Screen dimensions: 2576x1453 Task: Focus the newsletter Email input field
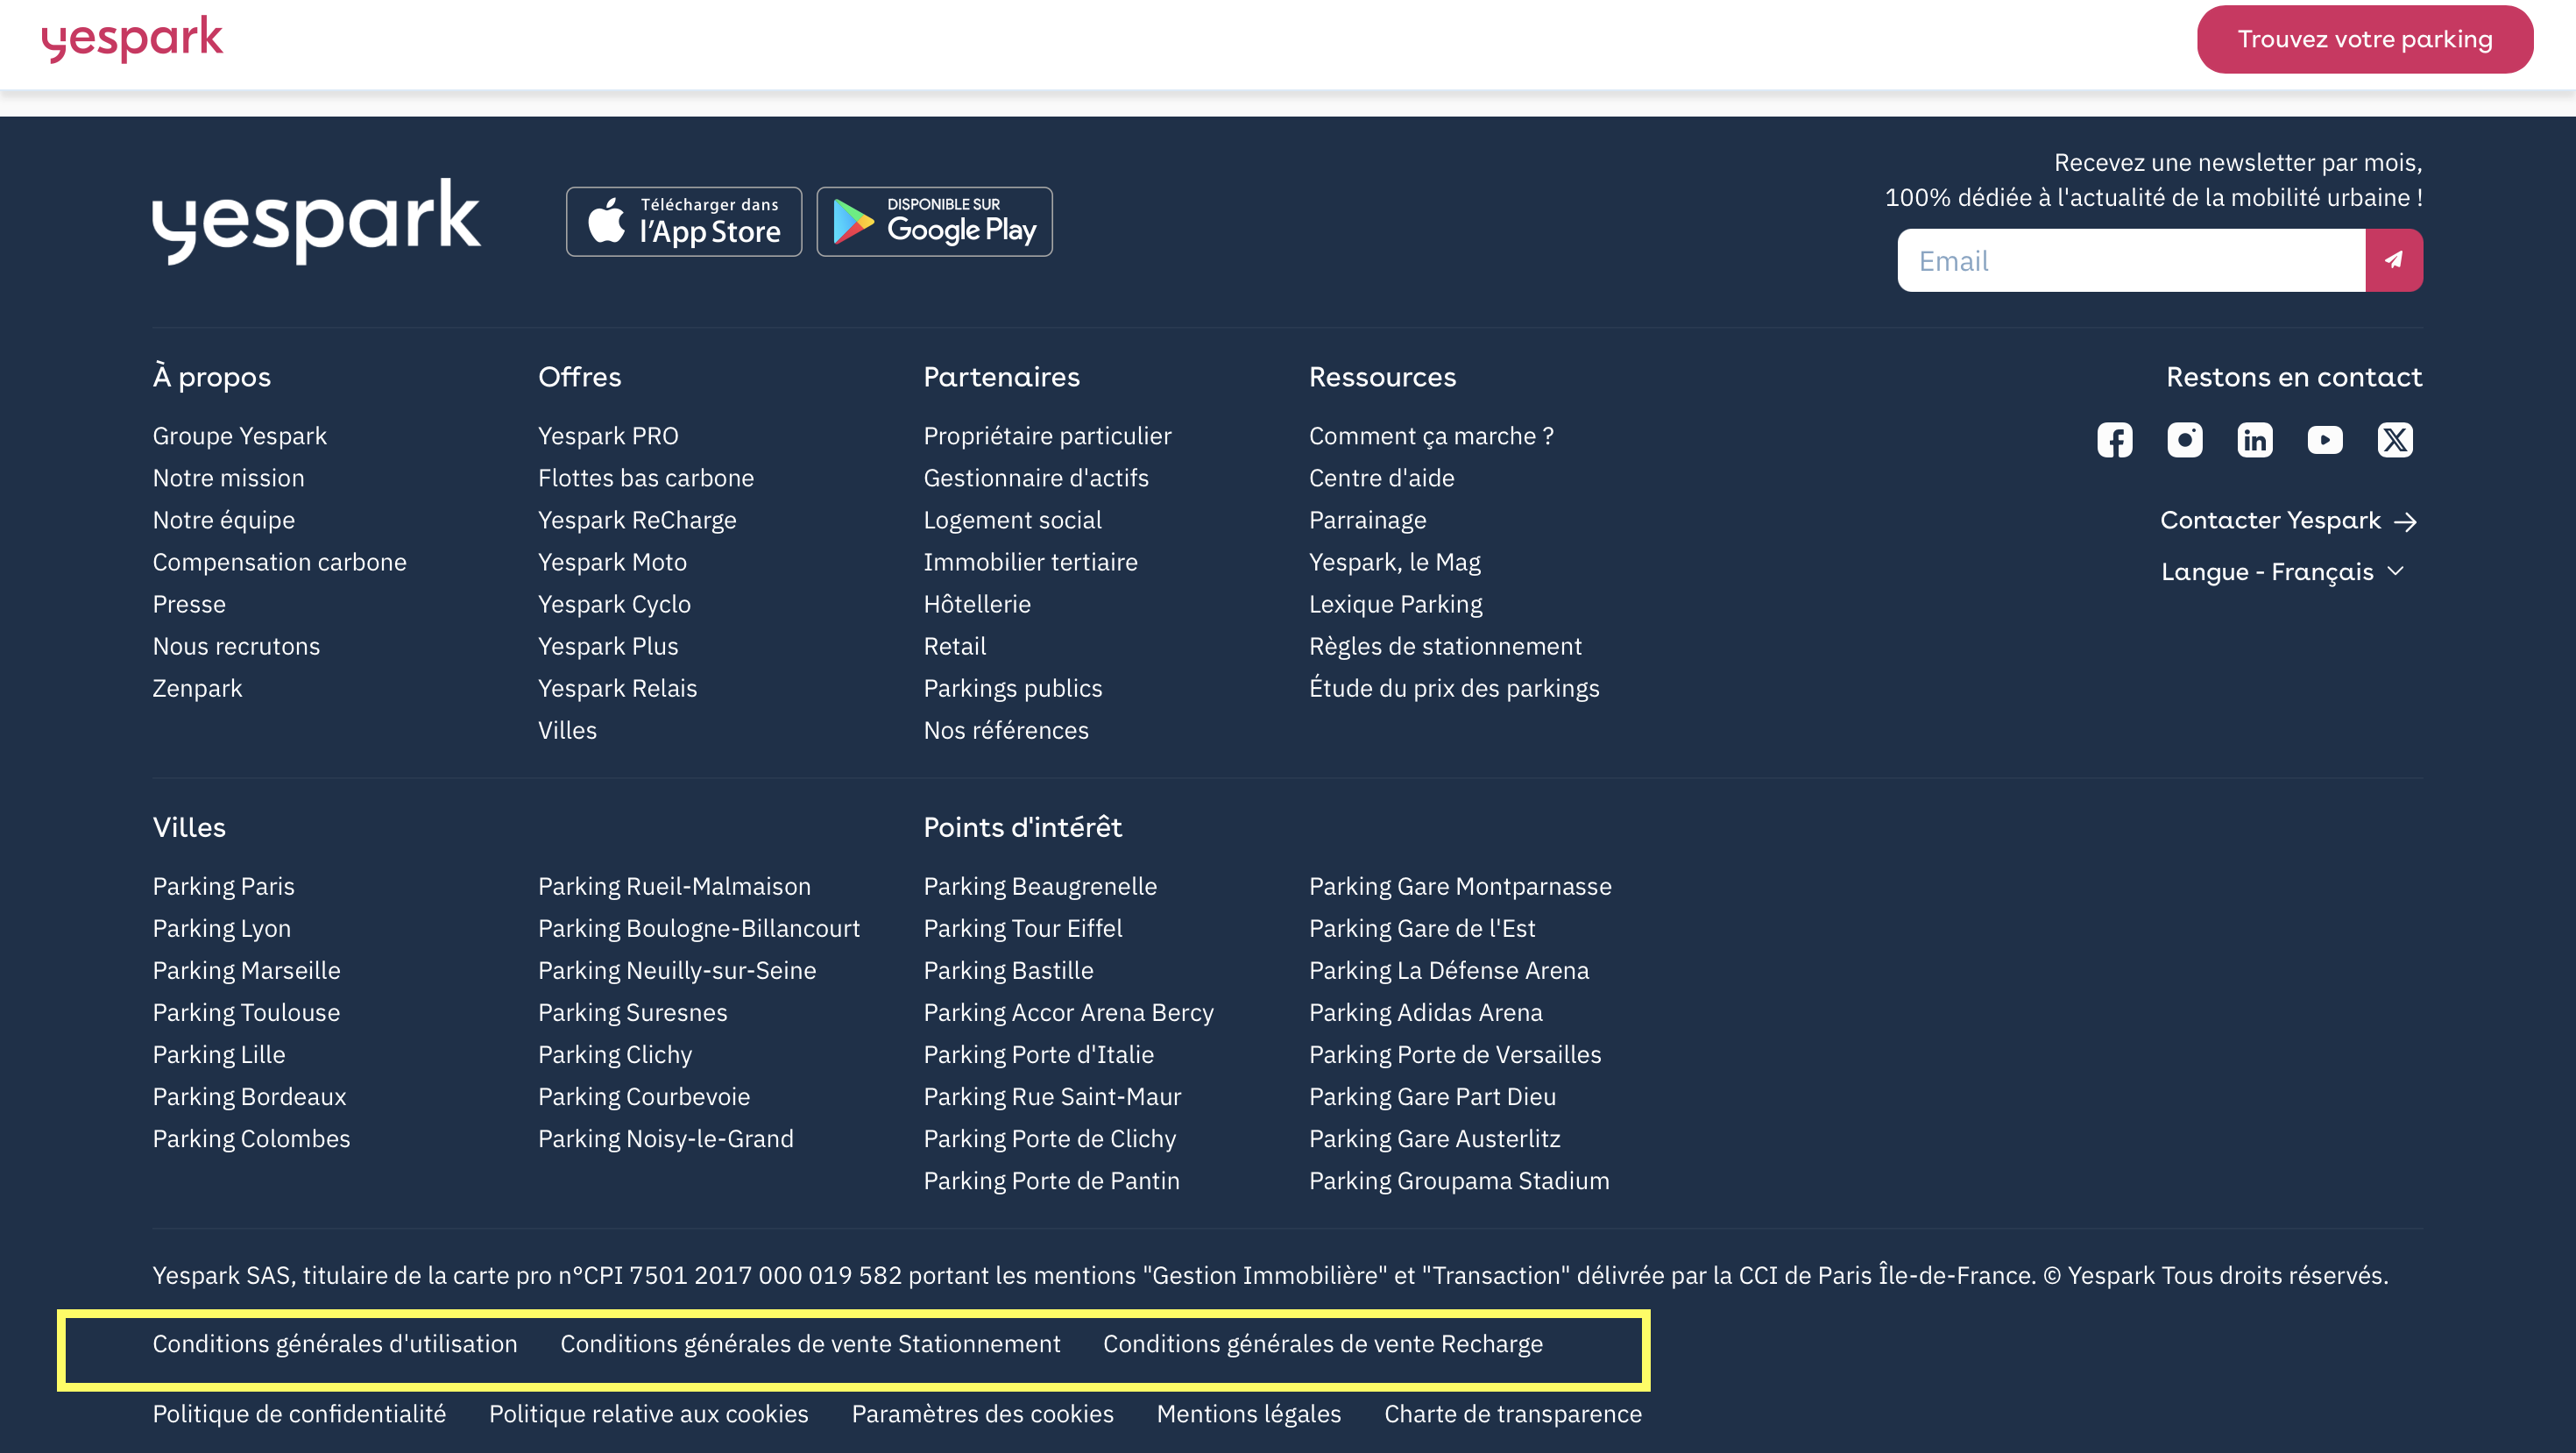click(2130, 260)
